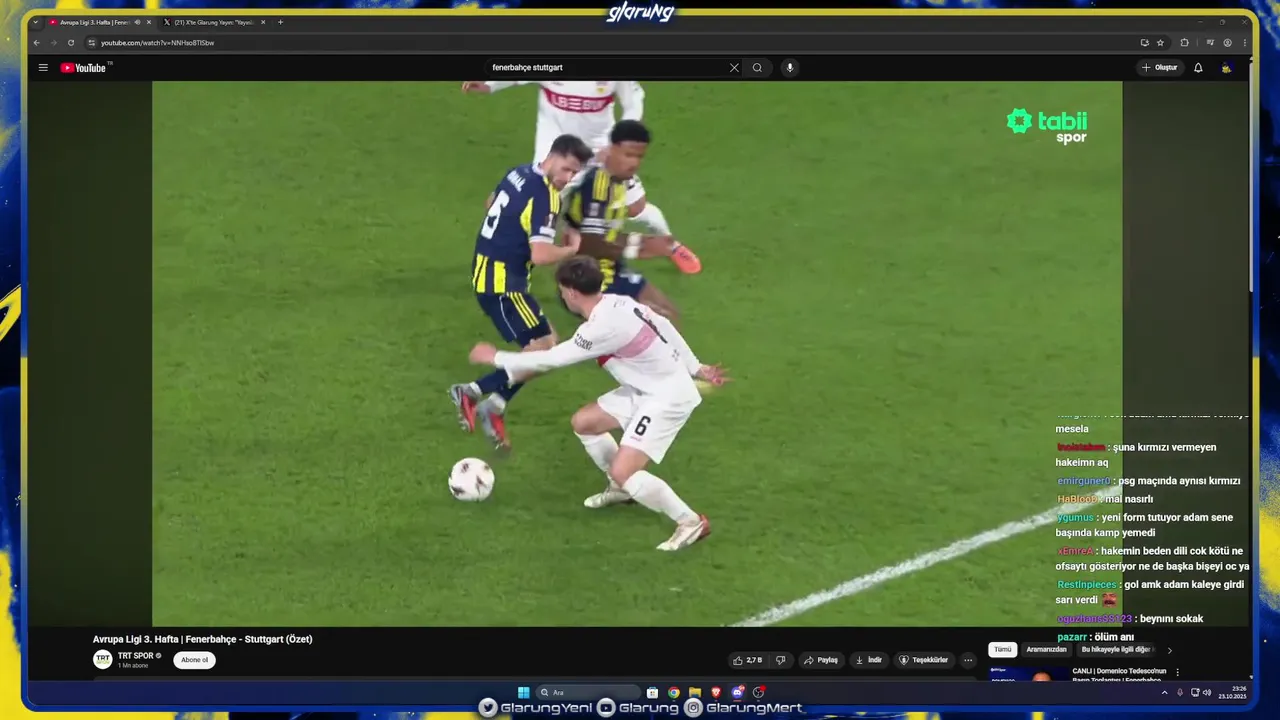The width and height of the screenshot is (1280, 720).
Task: Click the video title Avrupa Ligi 3. Hafta
Action: tap(202, 639)
